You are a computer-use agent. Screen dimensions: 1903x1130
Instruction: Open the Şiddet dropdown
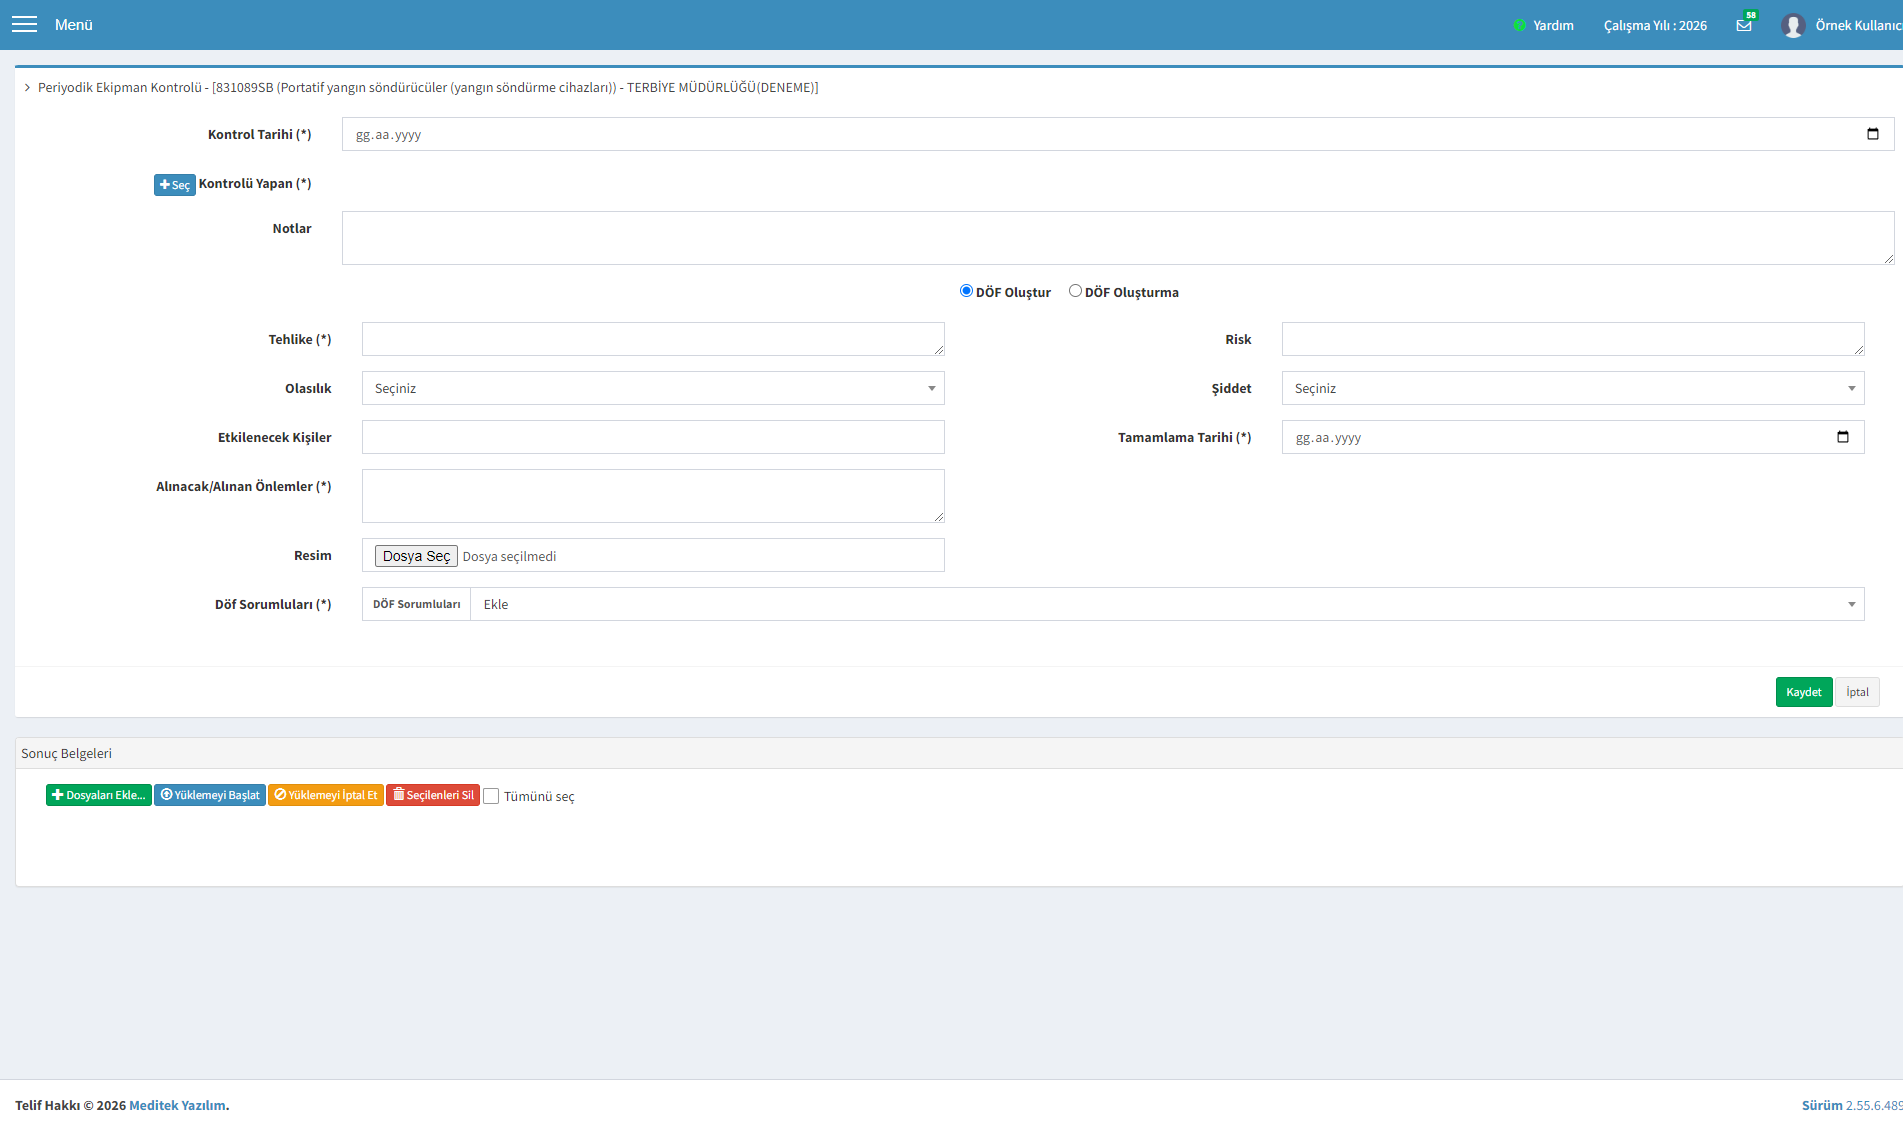pos(1573,388)
